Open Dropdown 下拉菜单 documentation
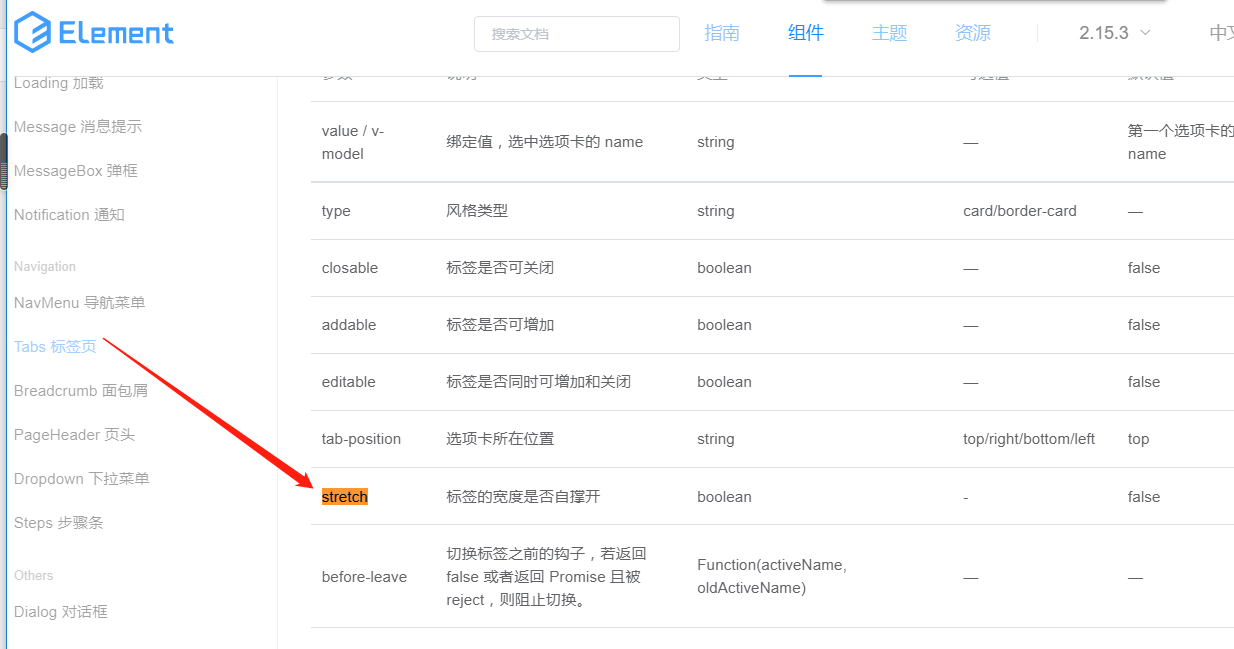 pyautogui.click(x=83, y=478)
